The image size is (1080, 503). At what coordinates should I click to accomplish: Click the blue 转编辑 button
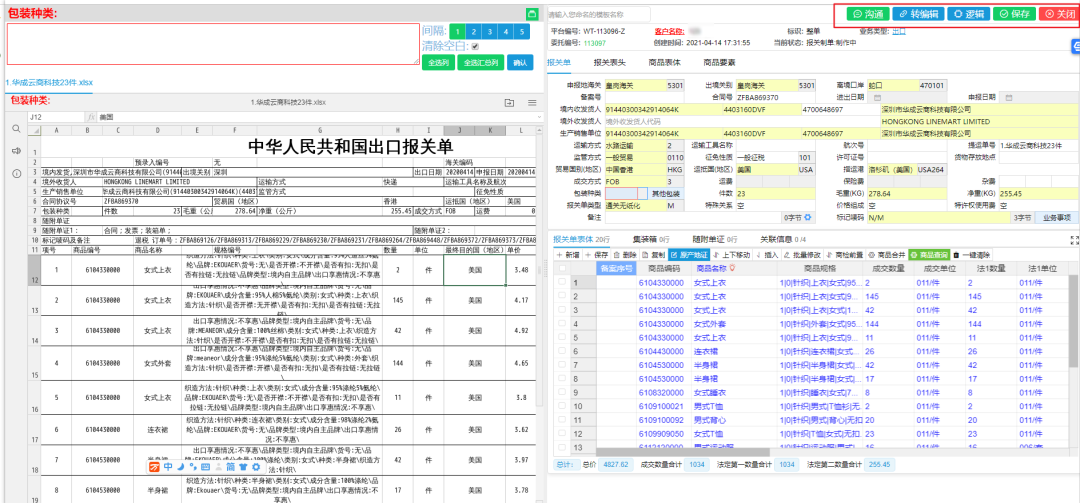click(919, 14)
